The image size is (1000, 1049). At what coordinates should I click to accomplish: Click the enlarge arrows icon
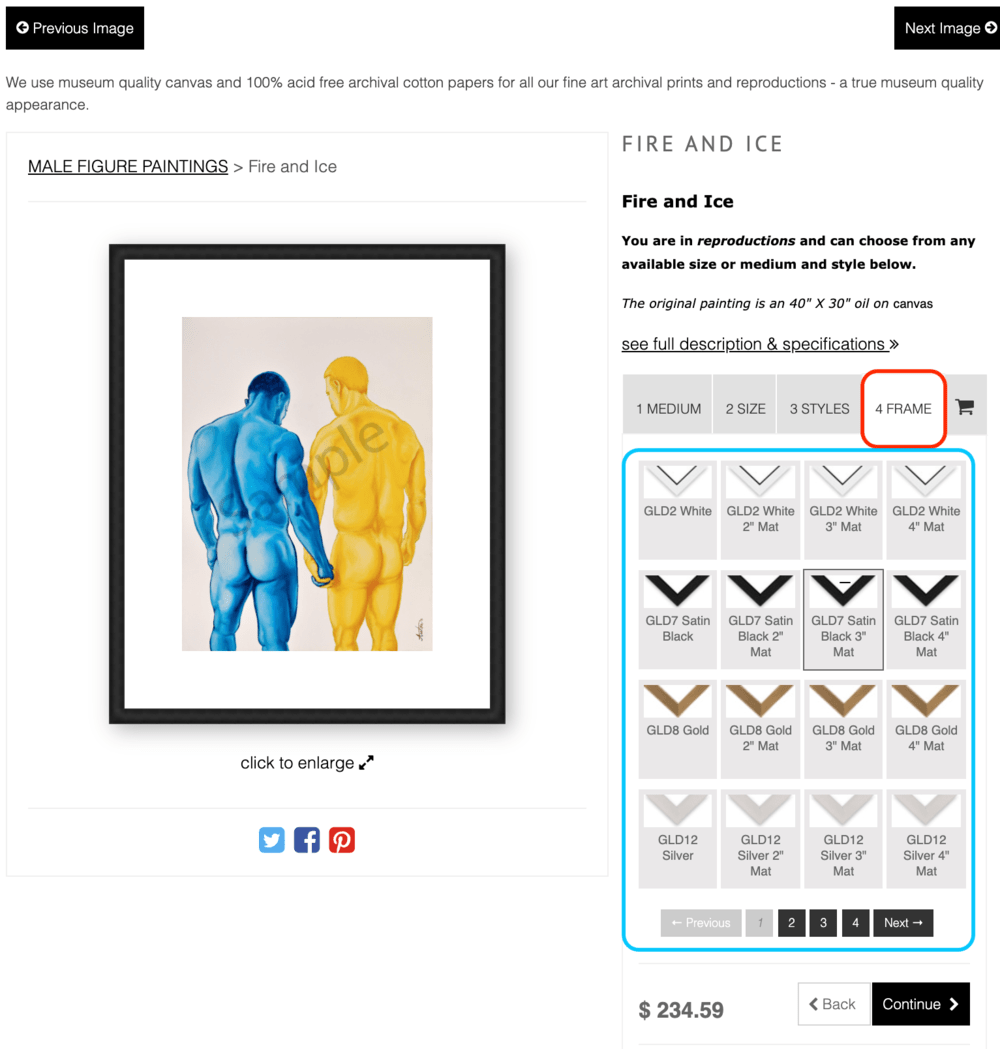click(367, 763)
